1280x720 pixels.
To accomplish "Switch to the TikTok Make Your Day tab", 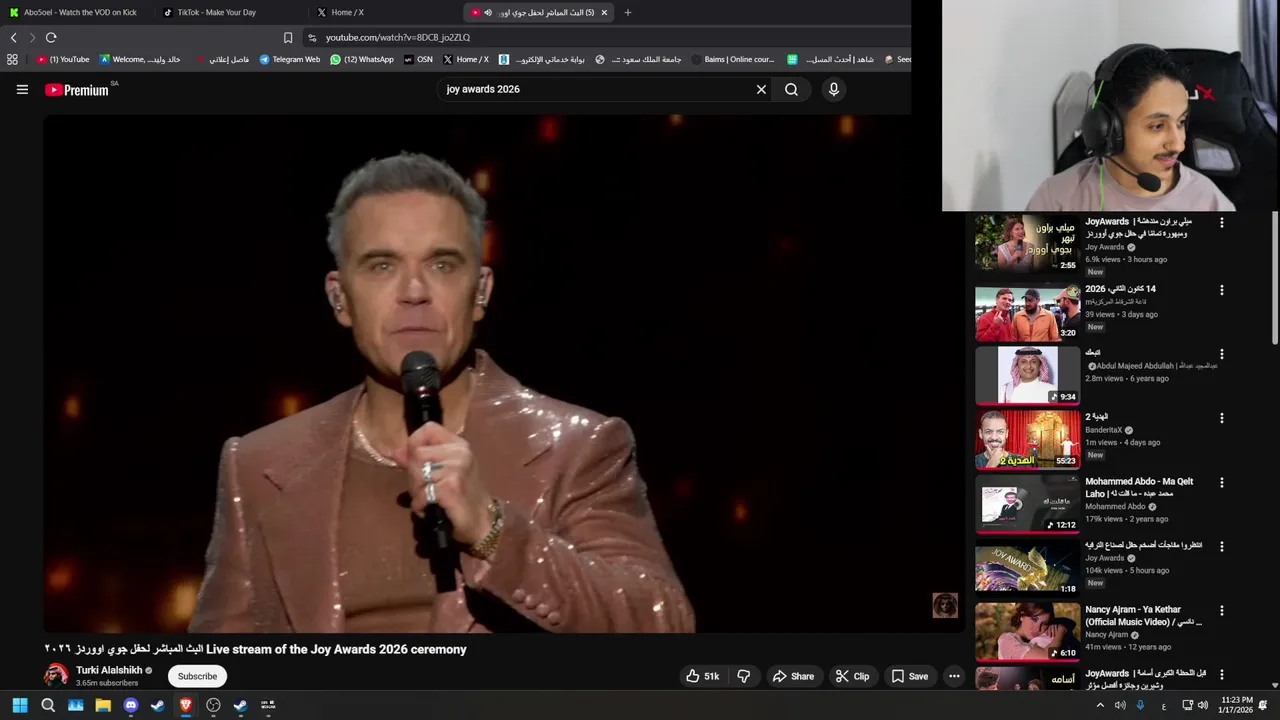I will [230, 12].
